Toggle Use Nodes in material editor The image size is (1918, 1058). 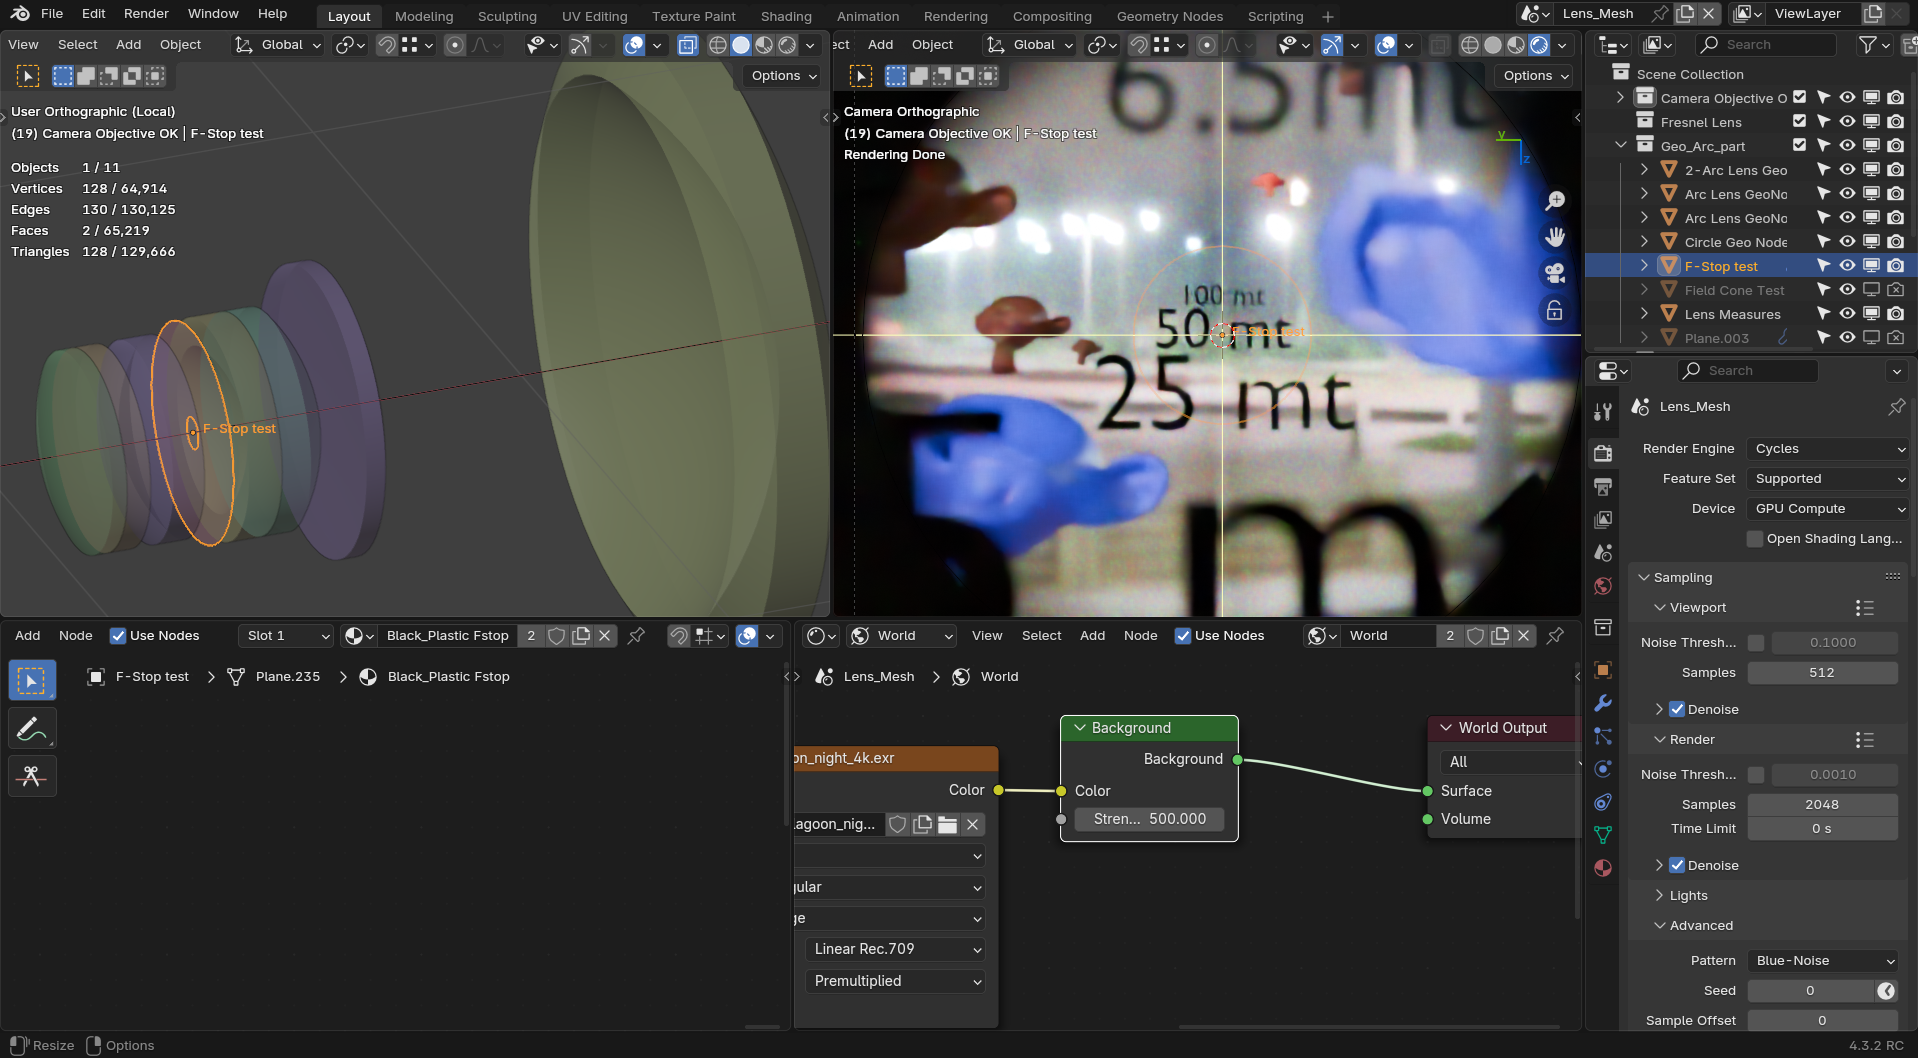click(x=118, y=636)
